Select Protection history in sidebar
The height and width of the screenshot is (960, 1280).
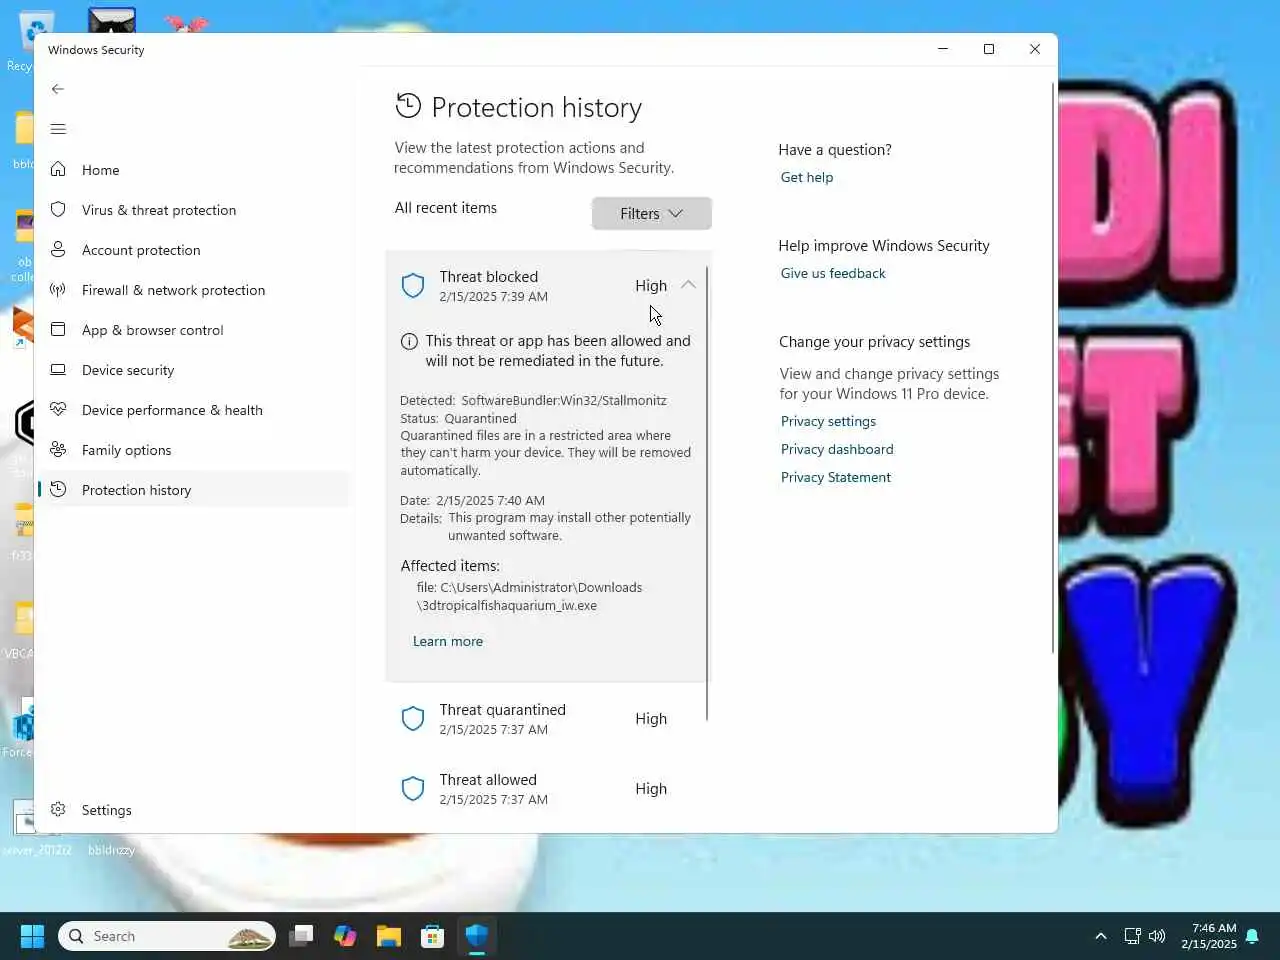click(x=194, y=490)
